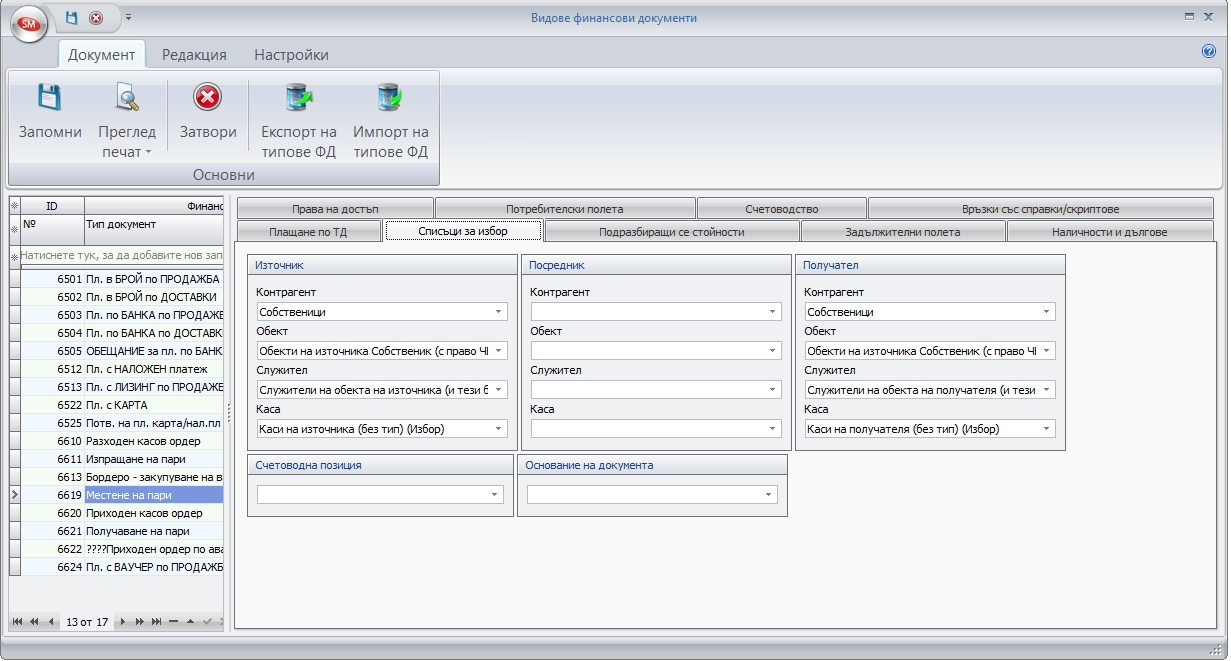Click the Запомни save icon in ribbon
This screenshot has width=1231, height=661.
50,97
